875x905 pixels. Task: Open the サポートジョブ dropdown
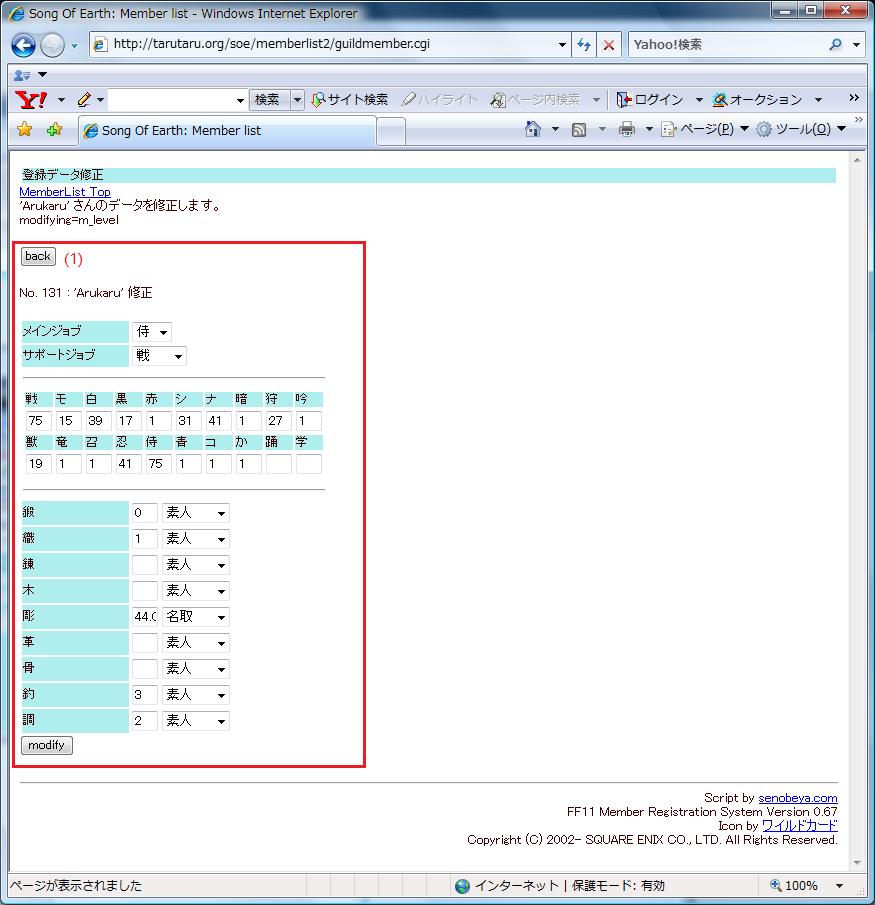click(159, 356)
